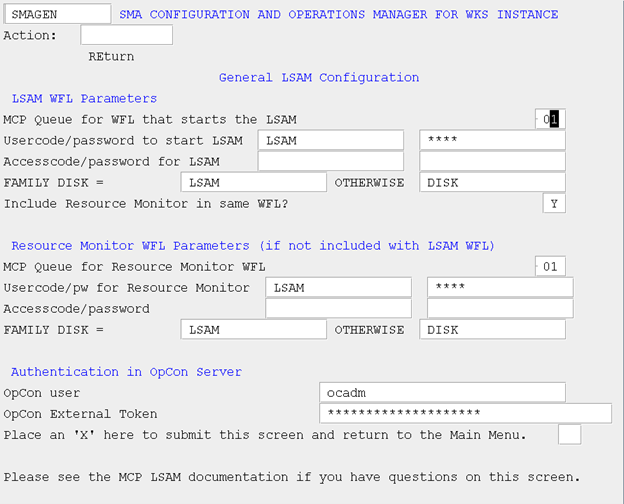Click the 'OpCon External Token' label

point(80,414)
